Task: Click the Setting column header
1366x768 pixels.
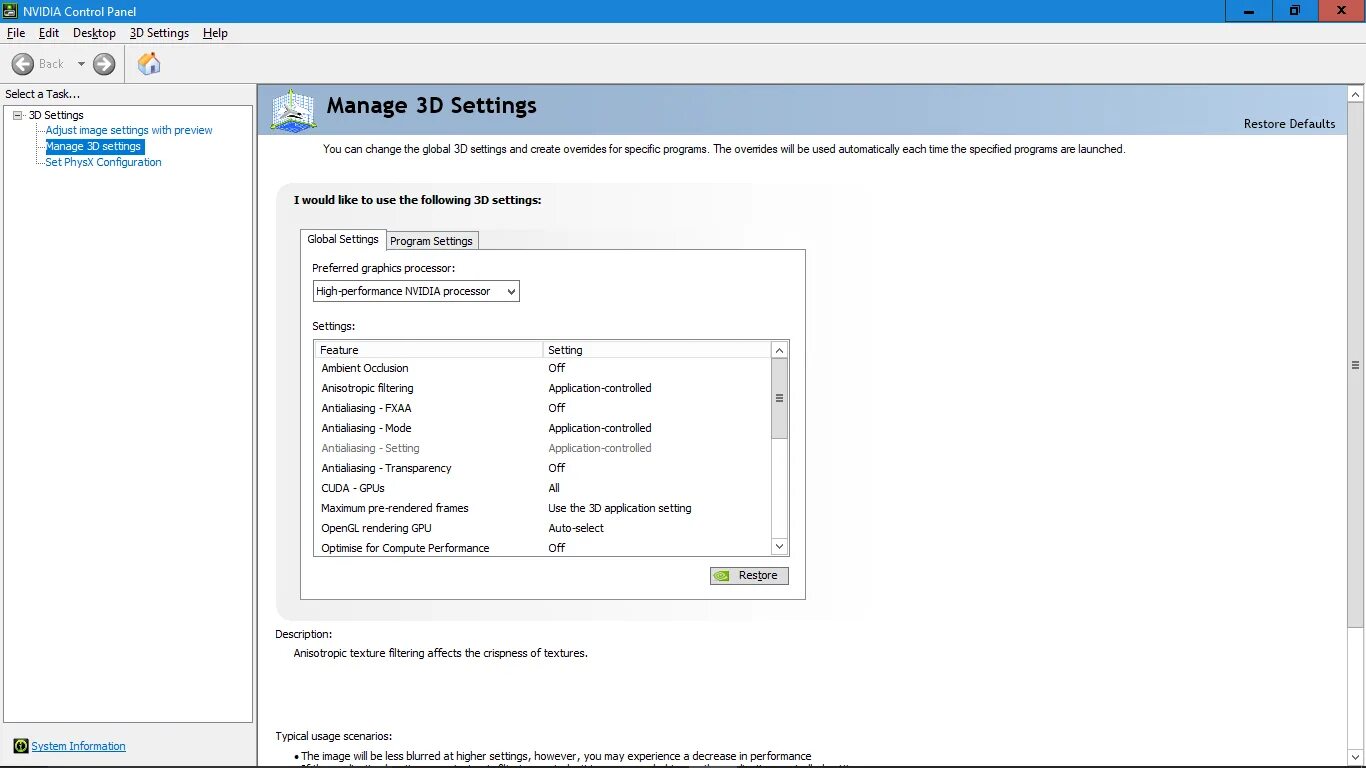Action: click(x=657, y=350)
